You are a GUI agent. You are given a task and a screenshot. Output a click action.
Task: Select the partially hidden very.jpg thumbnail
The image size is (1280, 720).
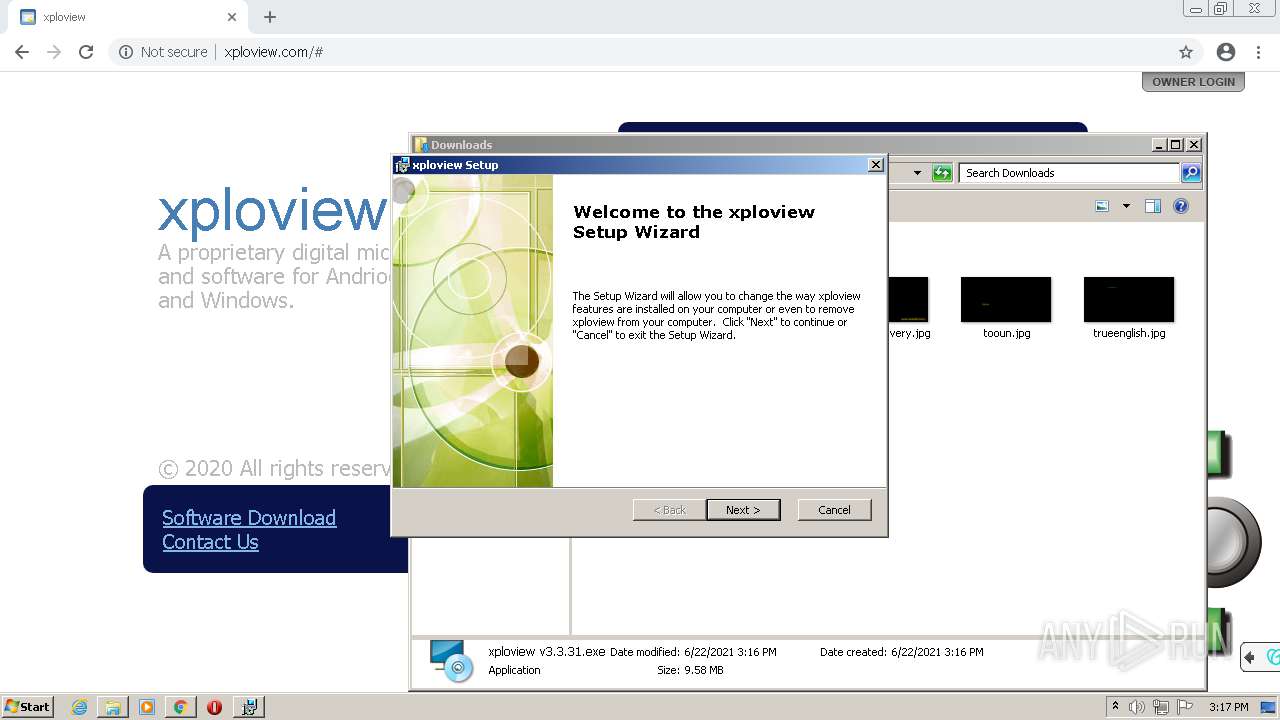[908, 300]
